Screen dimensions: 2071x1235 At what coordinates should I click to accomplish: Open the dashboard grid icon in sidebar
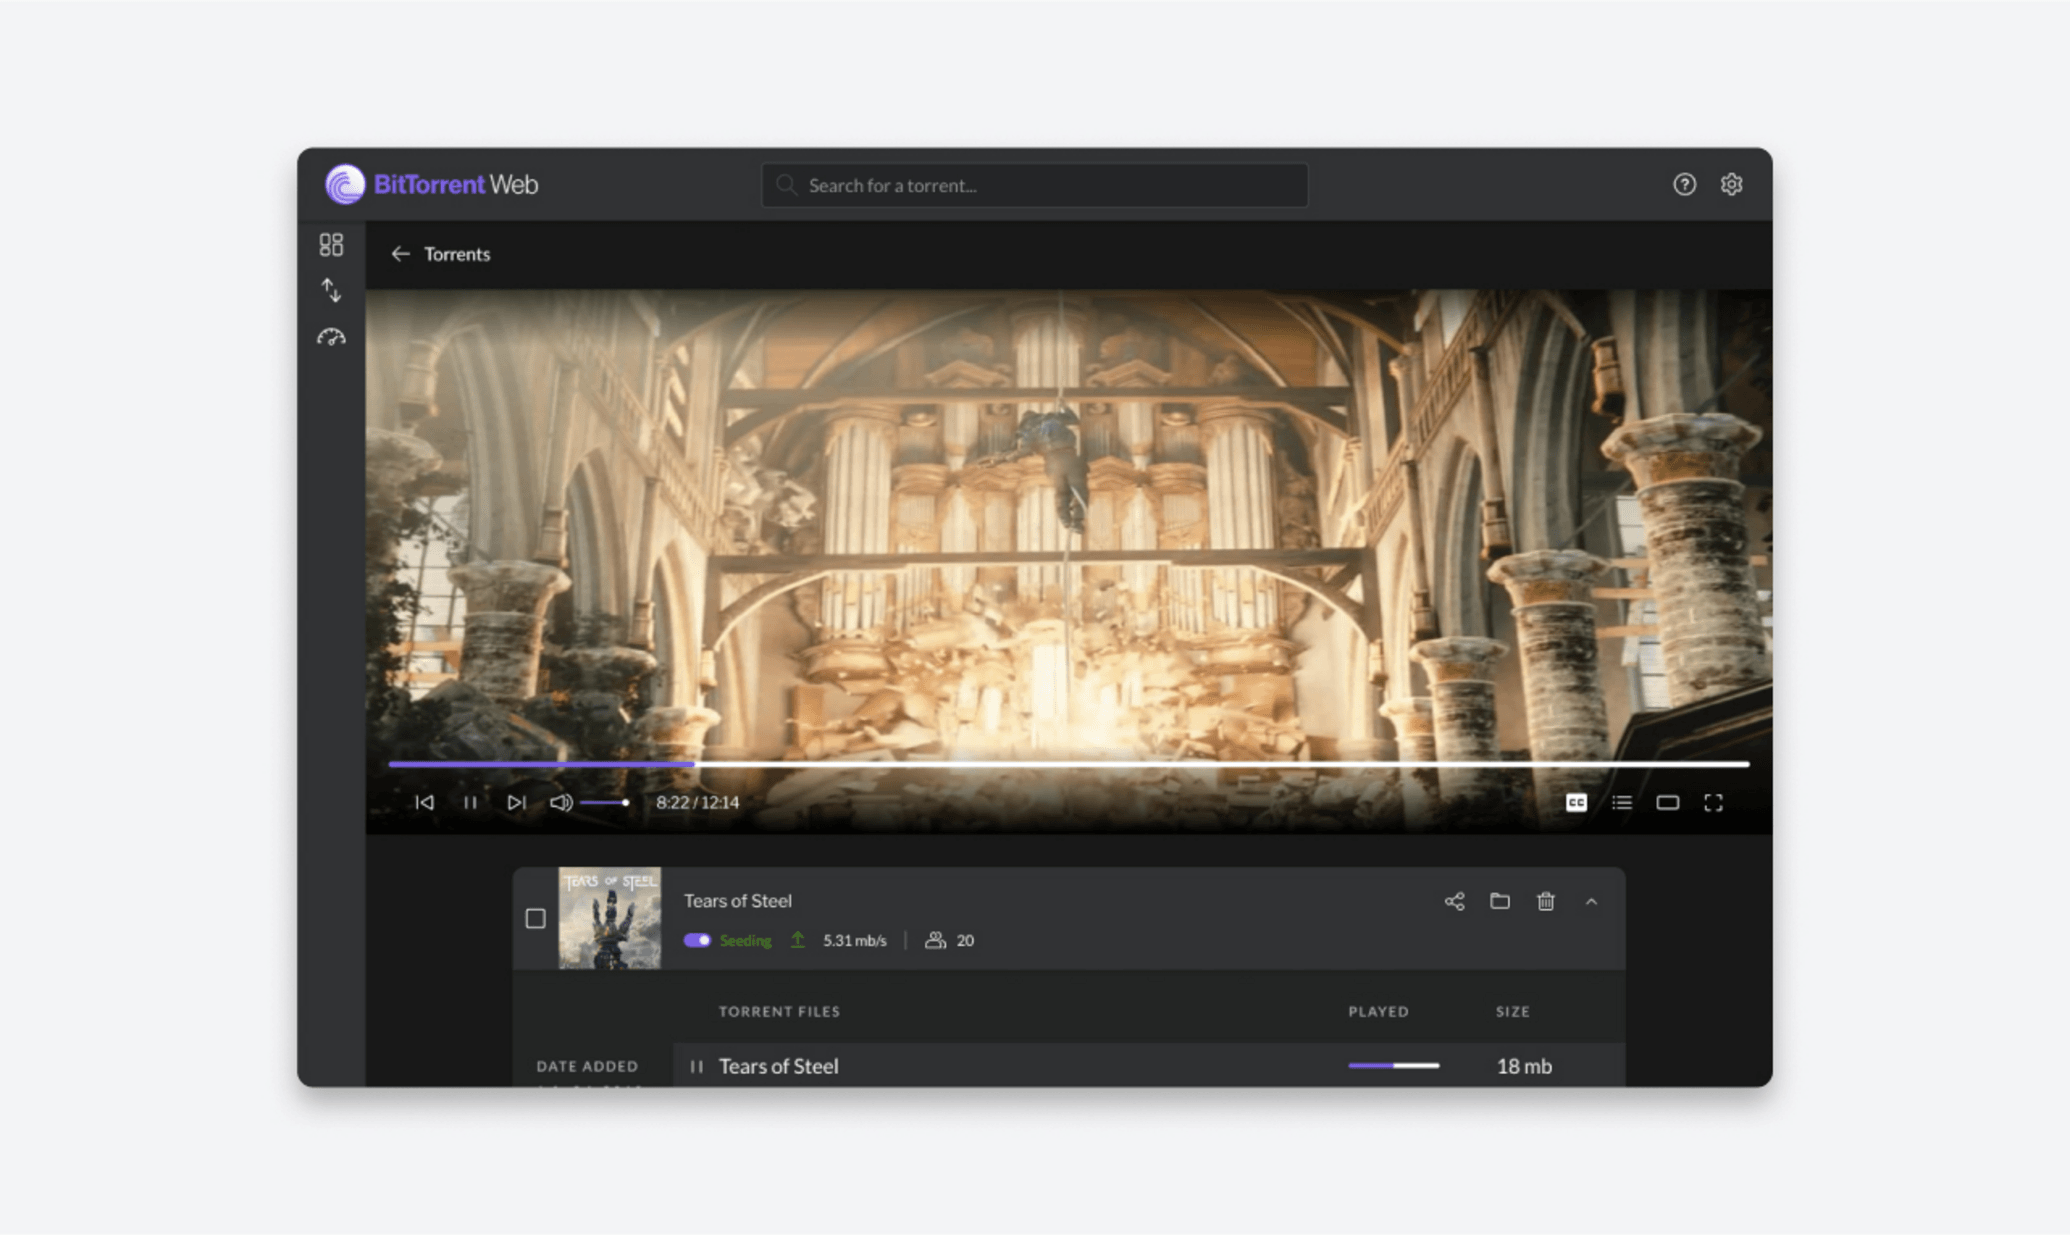(331, 245)
